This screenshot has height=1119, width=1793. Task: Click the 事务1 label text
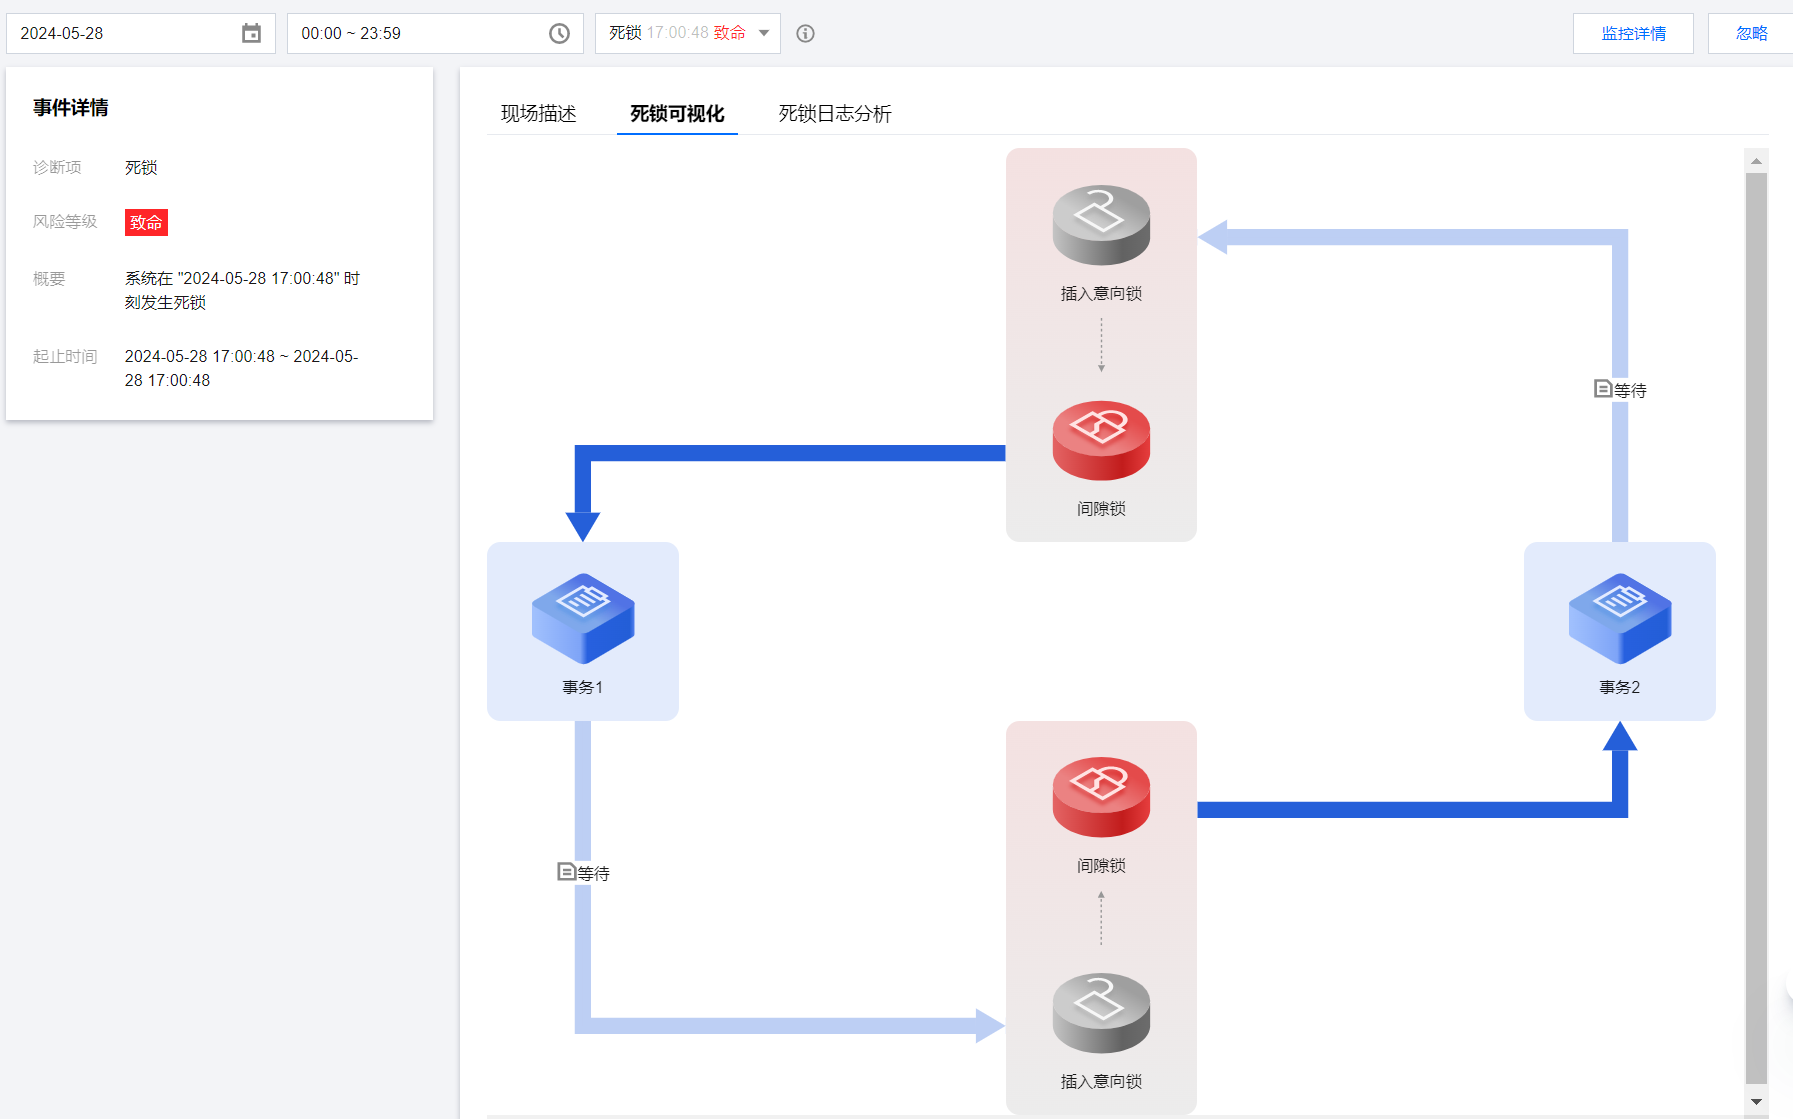[583, 687]
